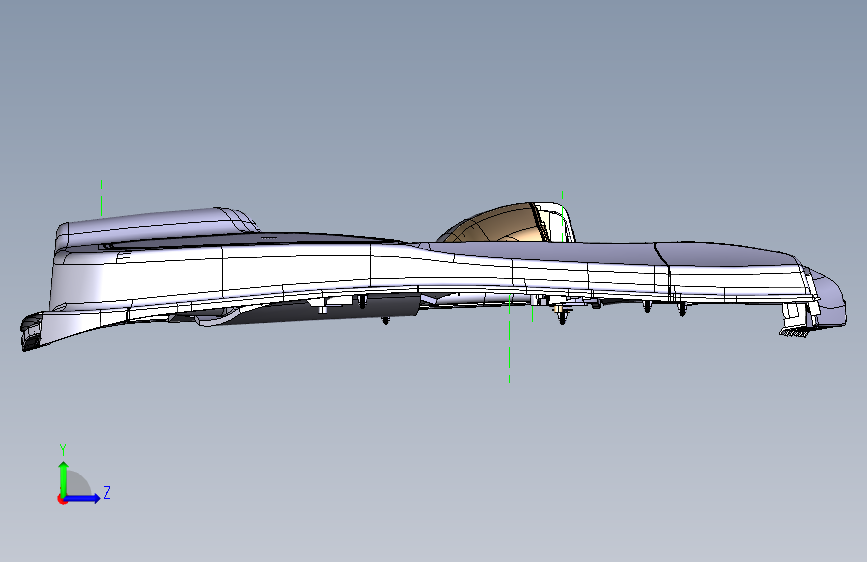
Task: Select the red X axis origin ball
Action: (x=62, y=499)
